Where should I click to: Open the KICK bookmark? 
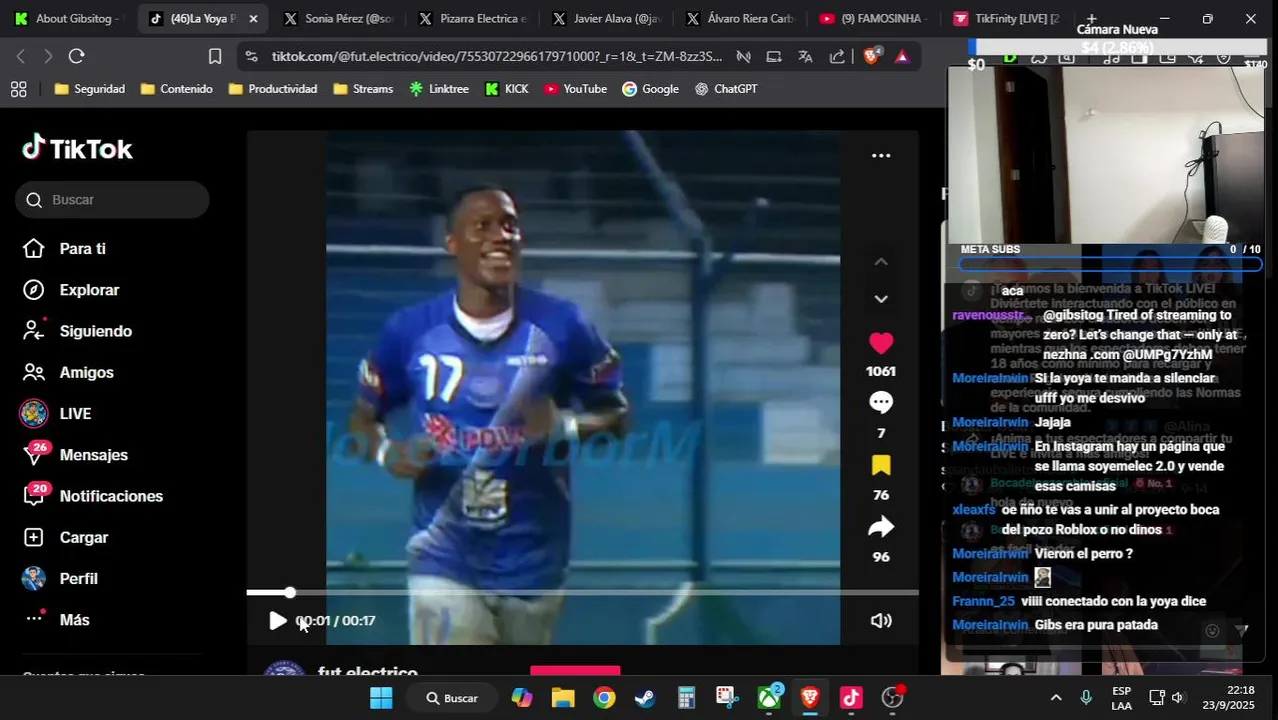pos(507,89)
